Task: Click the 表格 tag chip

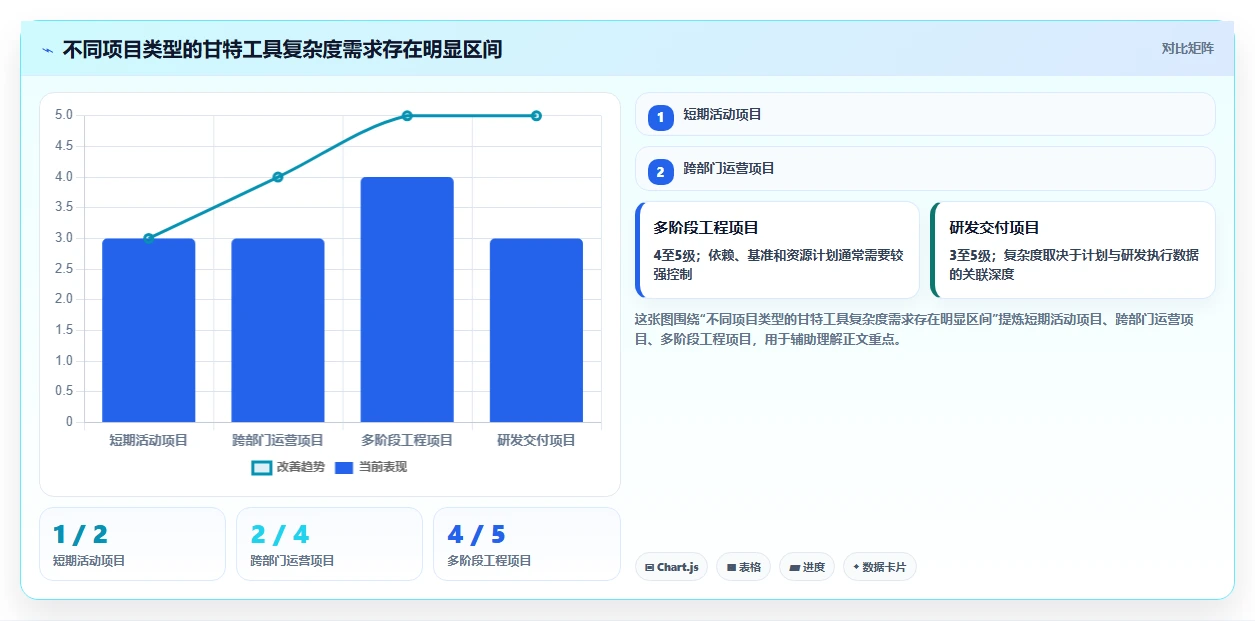Action: [x=743, y=567]
